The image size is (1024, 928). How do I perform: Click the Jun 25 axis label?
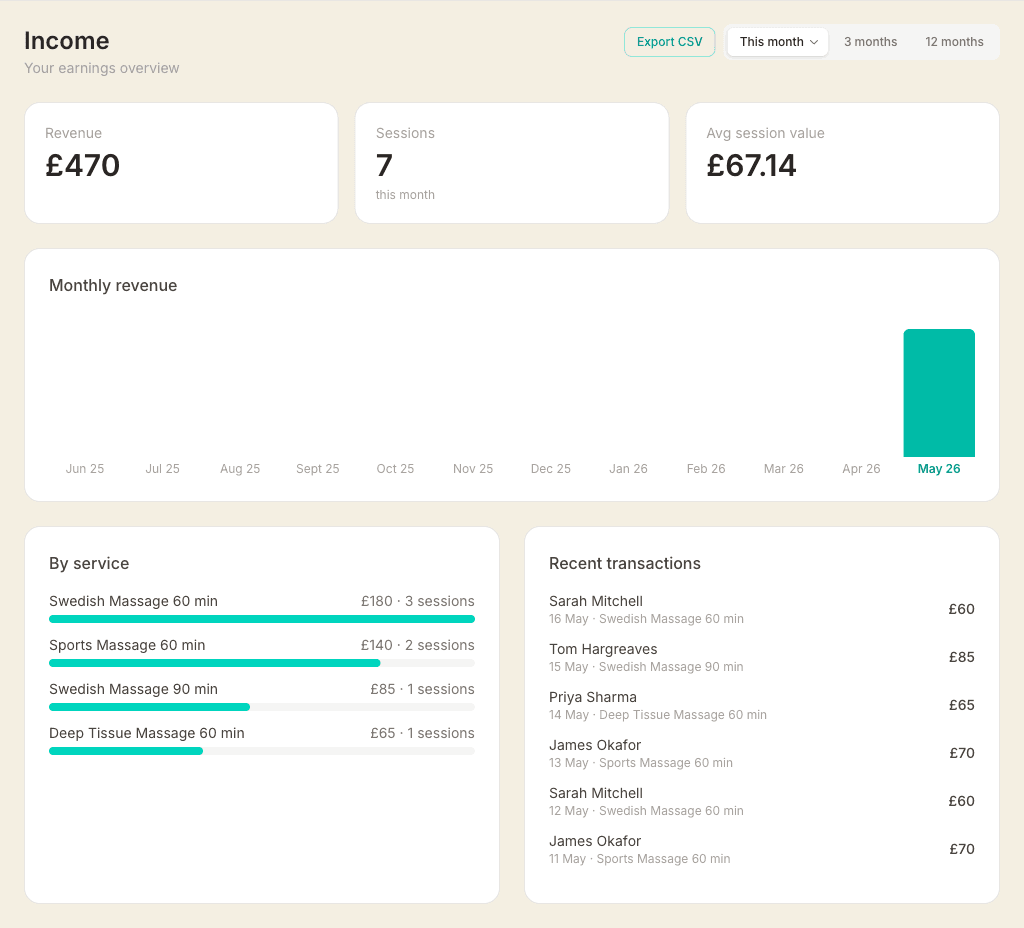coord(85,468)
